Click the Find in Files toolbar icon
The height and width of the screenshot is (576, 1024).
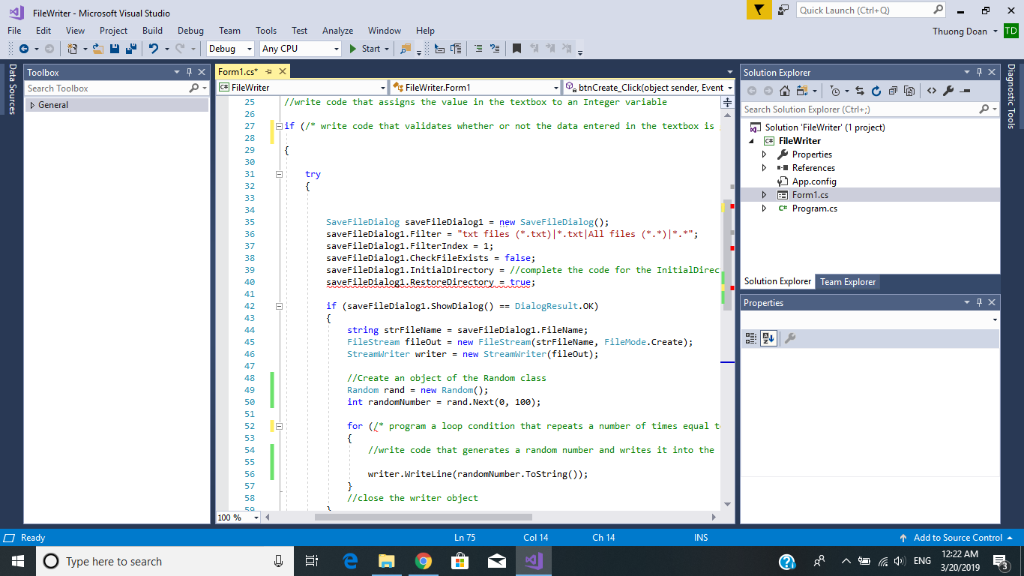406,49
